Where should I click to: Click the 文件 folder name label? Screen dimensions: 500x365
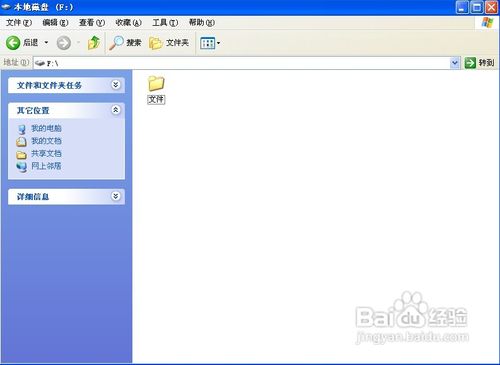(156, 99)
